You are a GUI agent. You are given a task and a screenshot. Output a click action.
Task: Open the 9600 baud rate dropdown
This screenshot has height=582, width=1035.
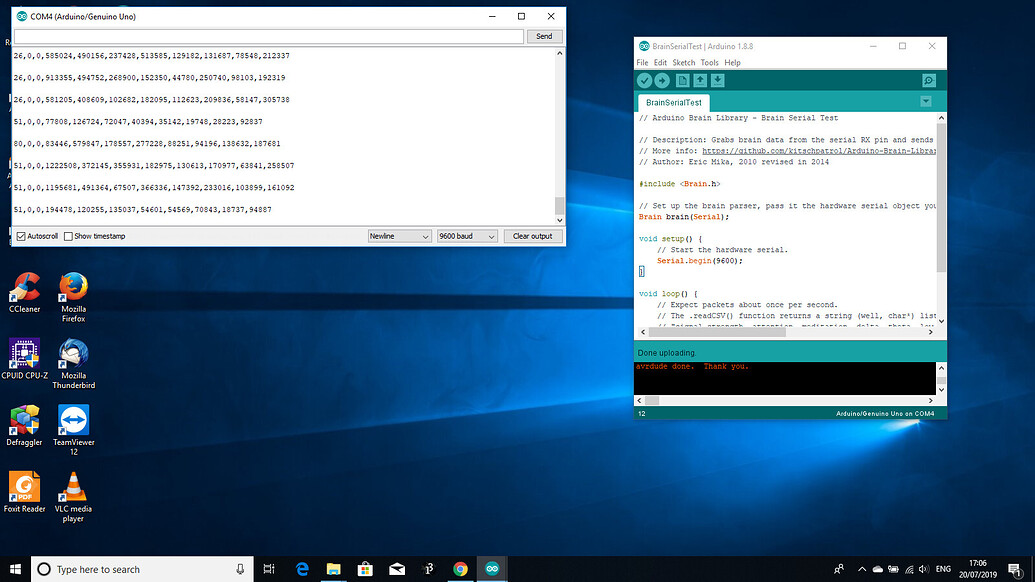(466, 235)
